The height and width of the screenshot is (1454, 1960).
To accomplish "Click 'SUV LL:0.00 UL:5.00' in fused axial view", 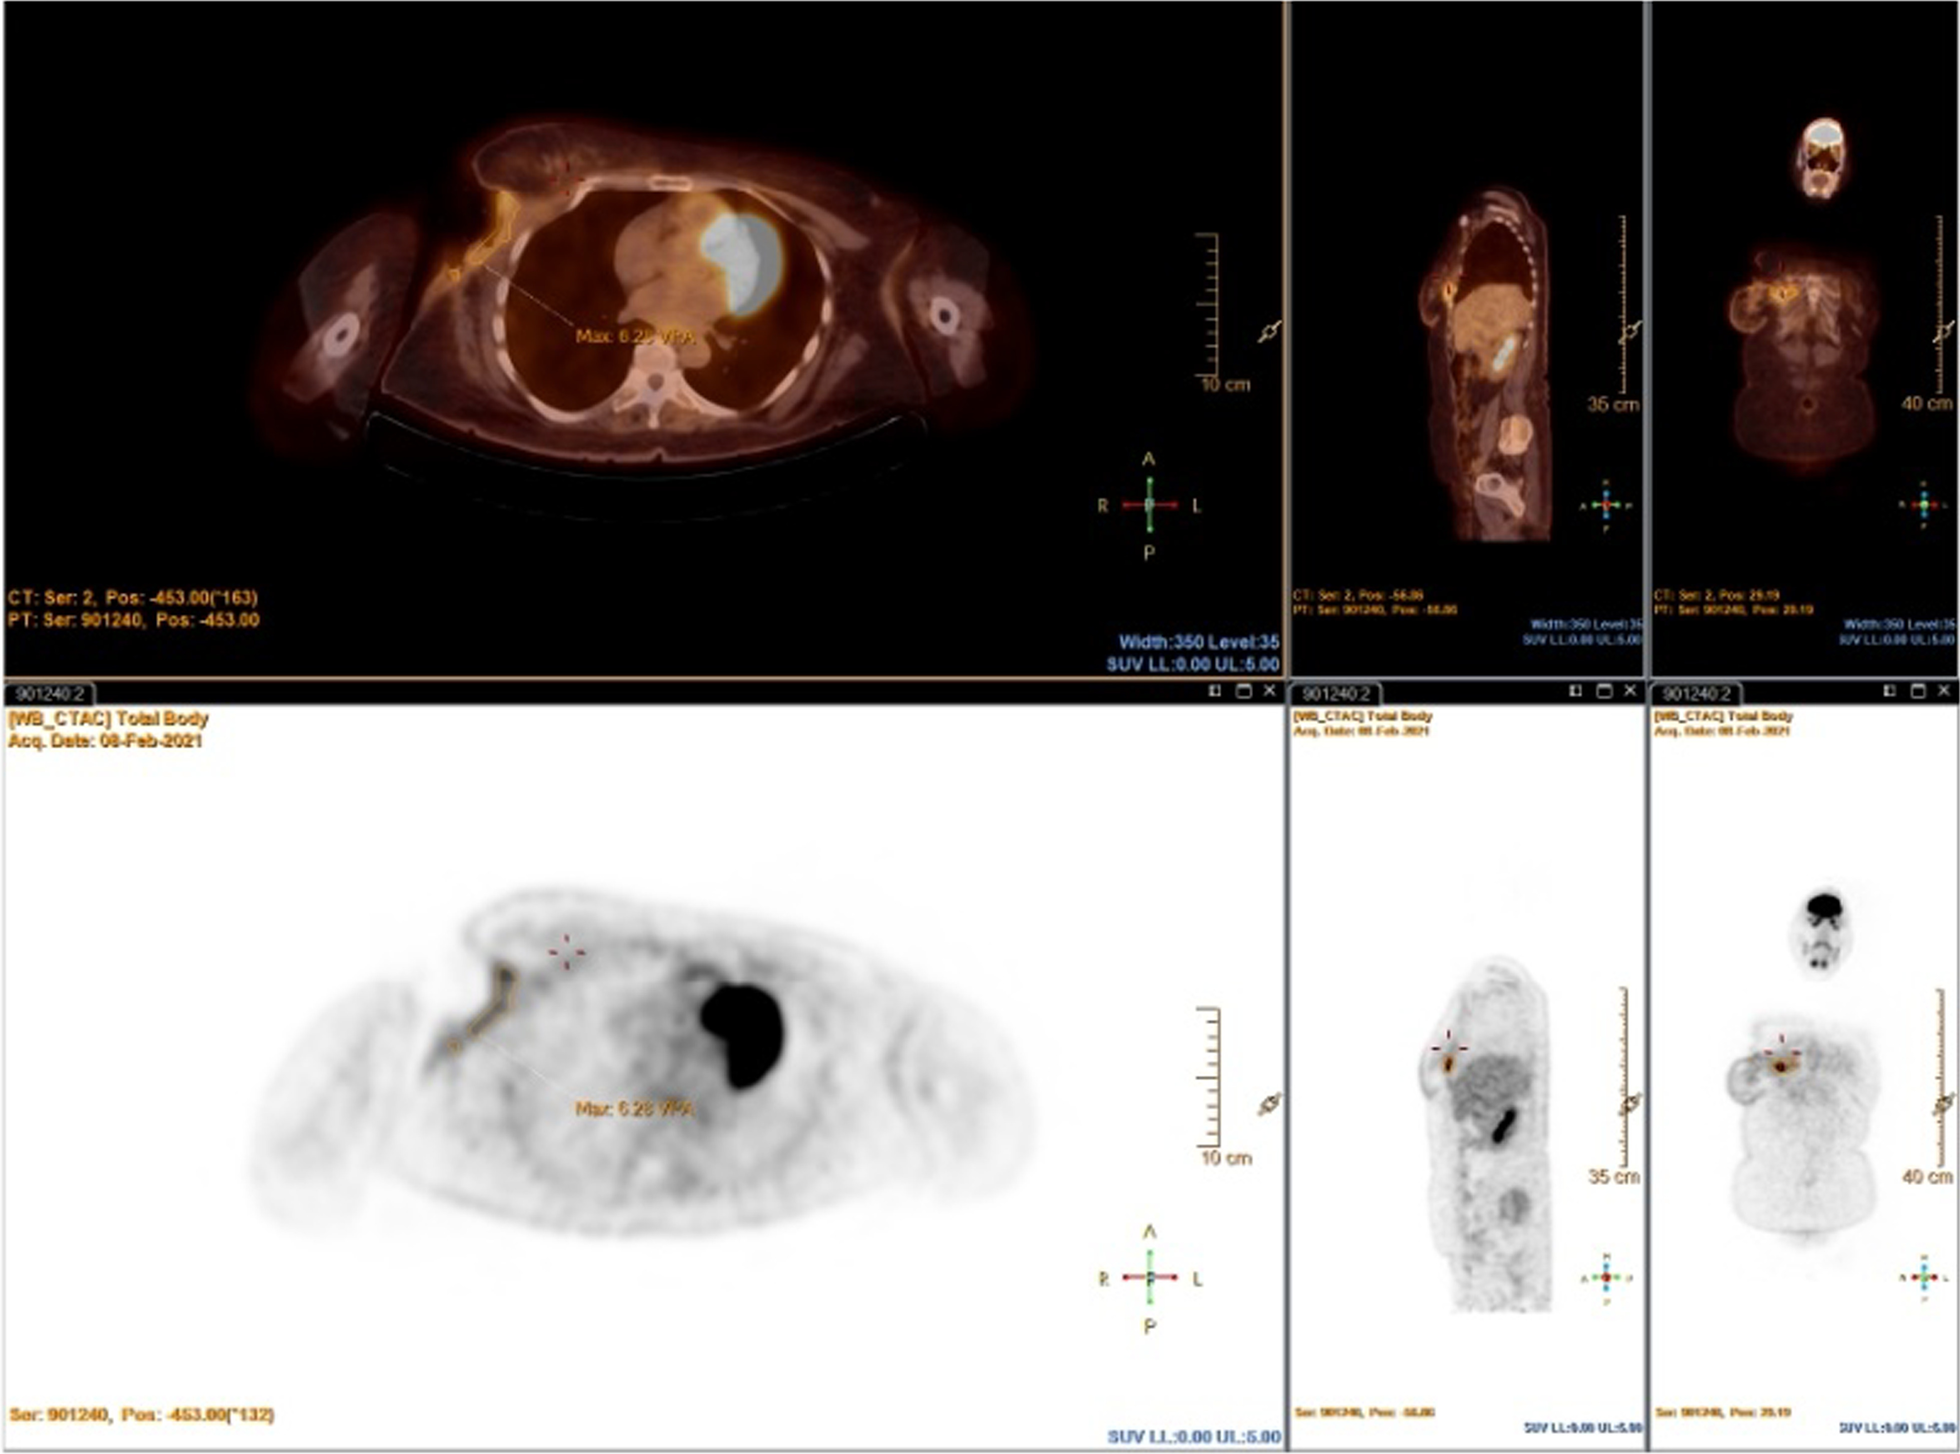I will 1193,664.
